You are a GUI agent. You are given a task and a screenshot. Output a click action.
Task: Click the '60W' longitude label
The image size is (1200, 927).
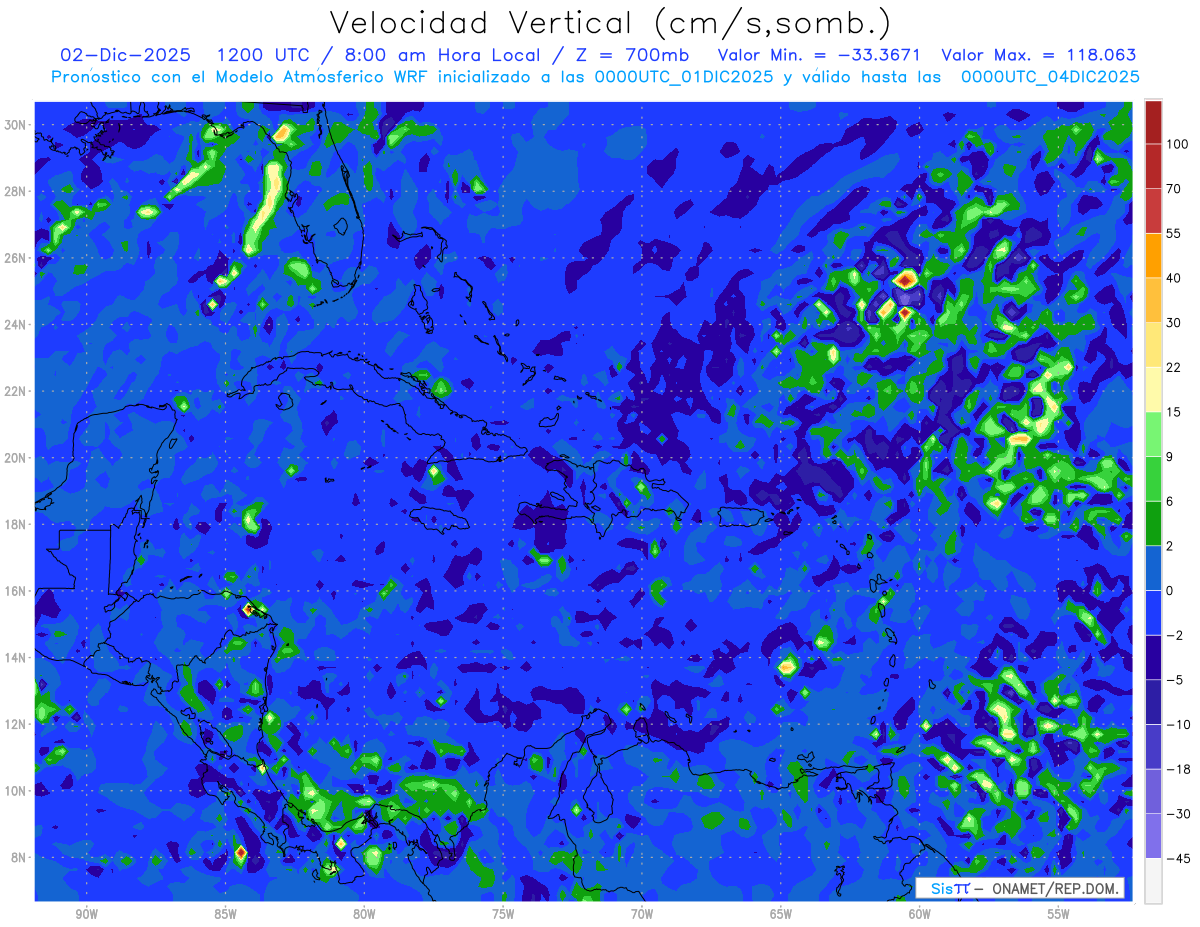click(920, 914)
